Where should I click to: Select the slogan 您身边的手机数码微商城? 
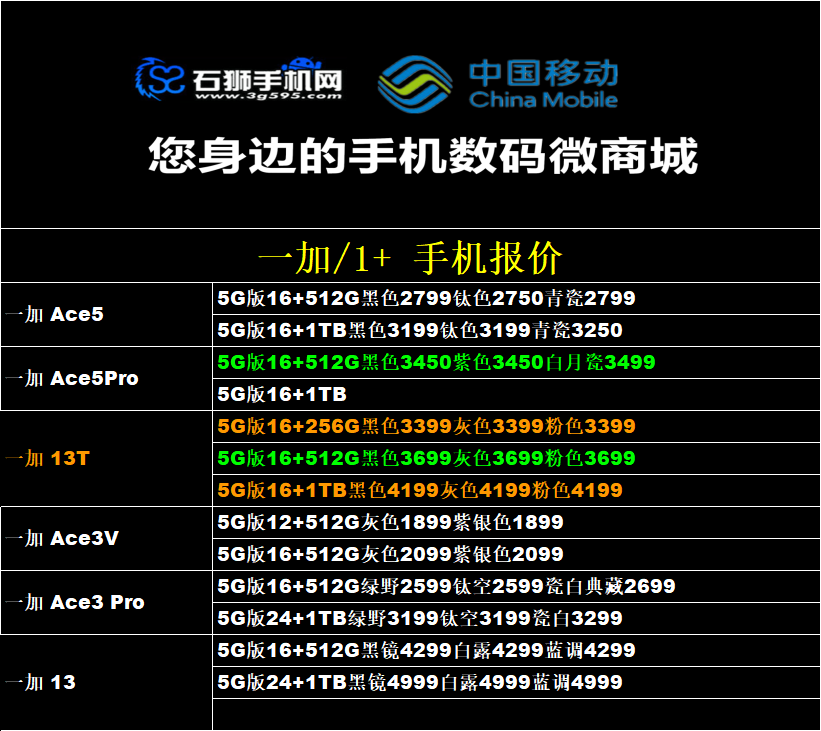point(423,156)
